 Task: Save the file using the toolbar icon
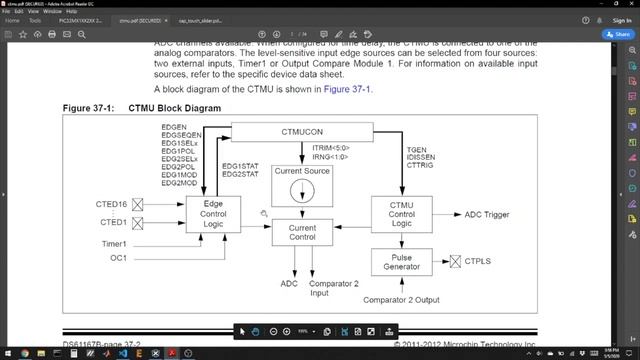click(x=8, y=35)
